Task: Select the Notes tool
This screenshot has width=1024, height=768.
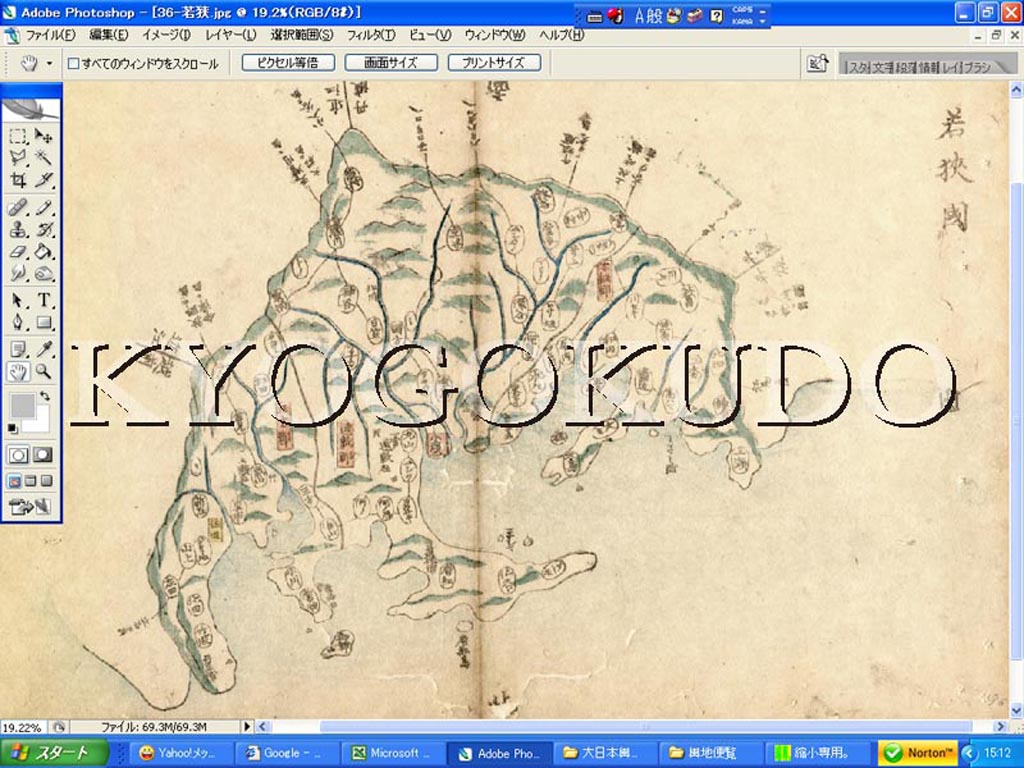Action: 18,350
